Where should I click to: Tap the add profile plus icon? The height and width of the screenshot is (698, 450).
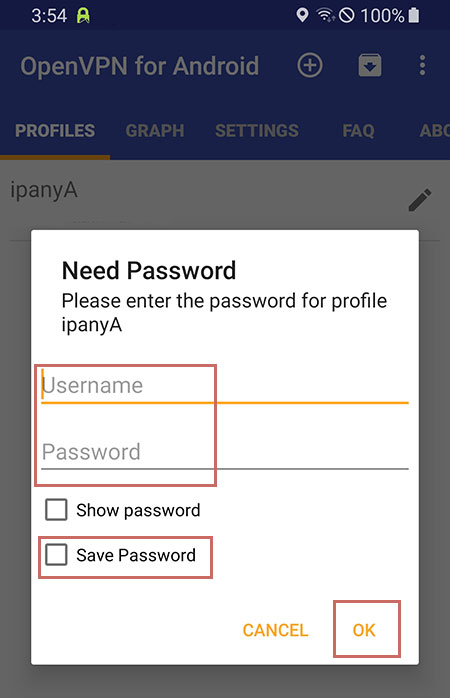coord(310,66)
